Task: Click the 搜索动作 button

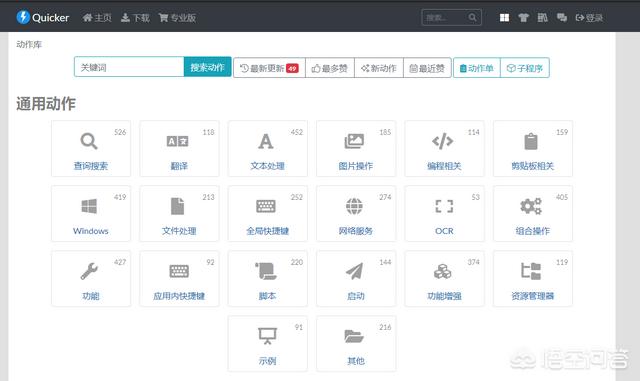Action: pyautogui.click(x=207, y=67)
